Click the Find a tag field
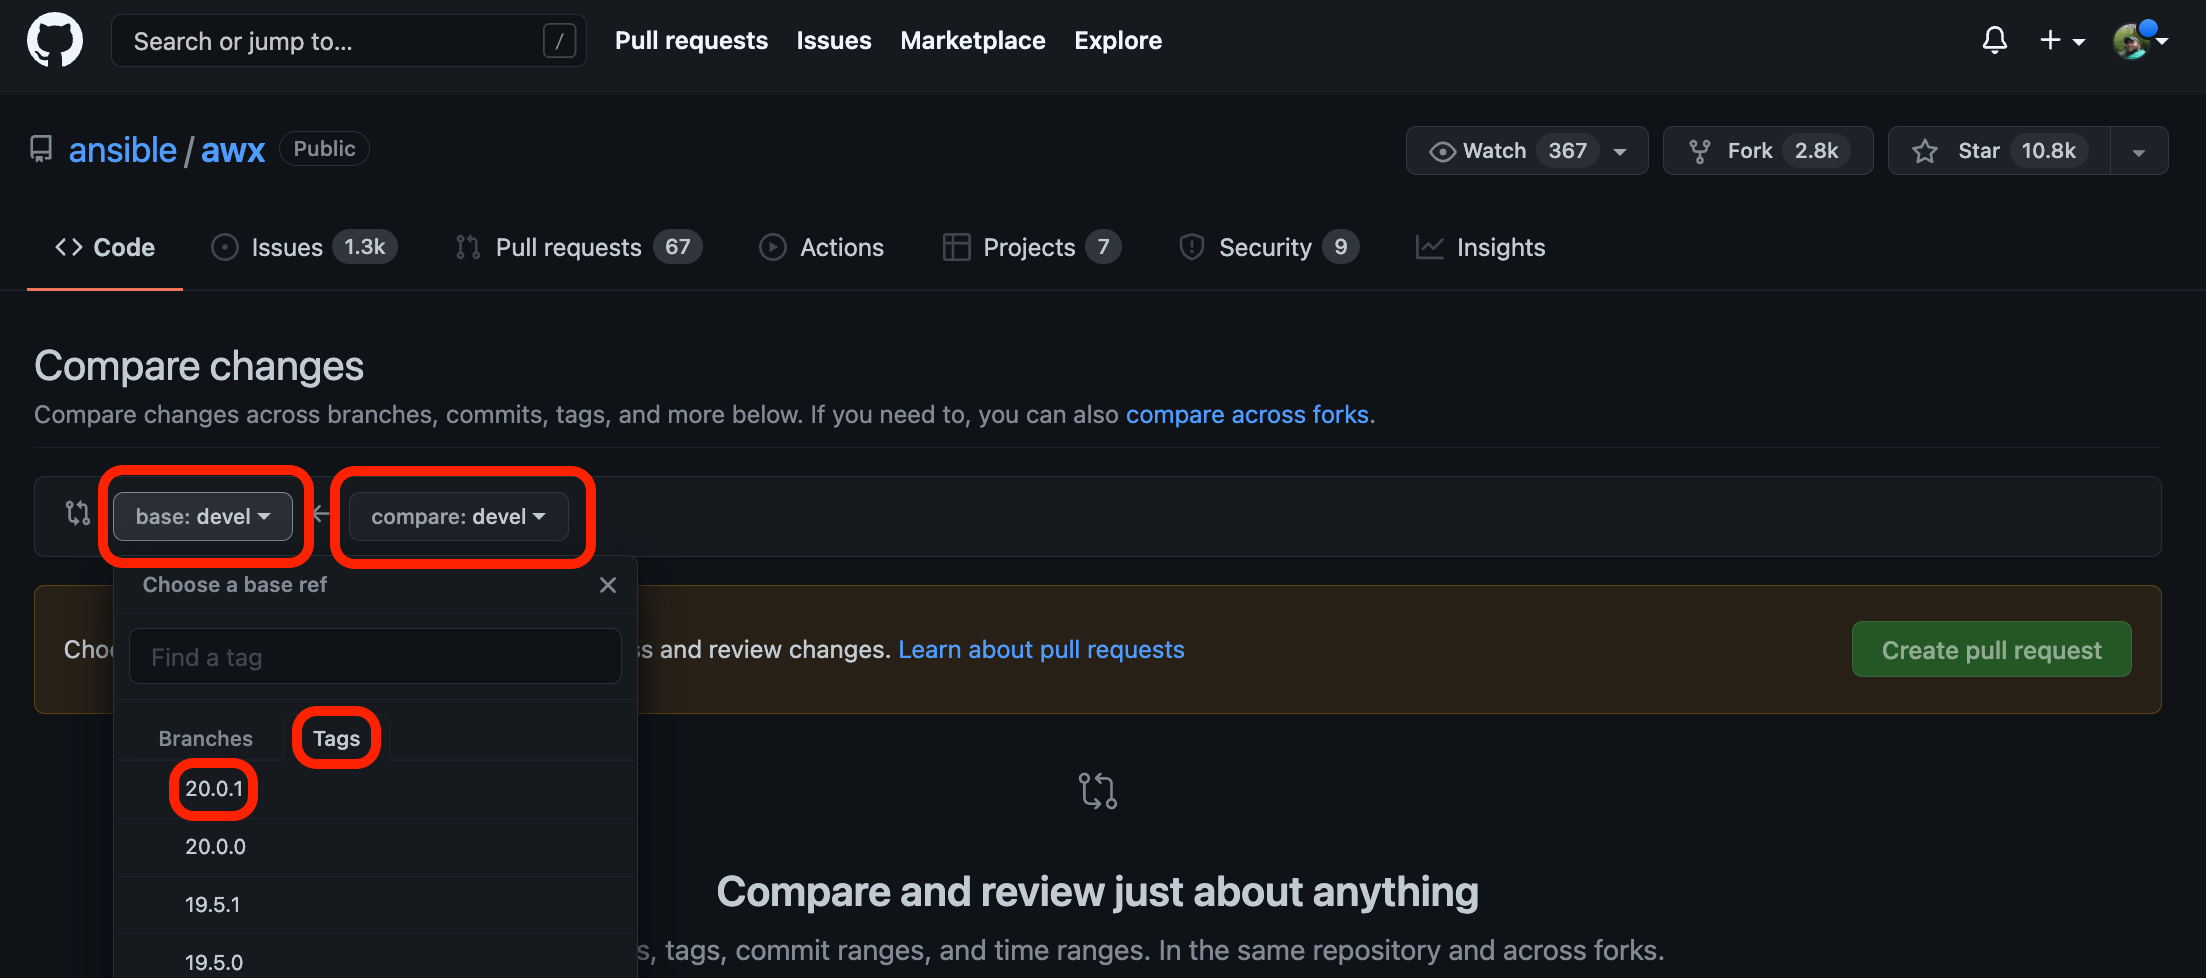Viewport: 2206px width, 978px height. [x=375, y=657]
